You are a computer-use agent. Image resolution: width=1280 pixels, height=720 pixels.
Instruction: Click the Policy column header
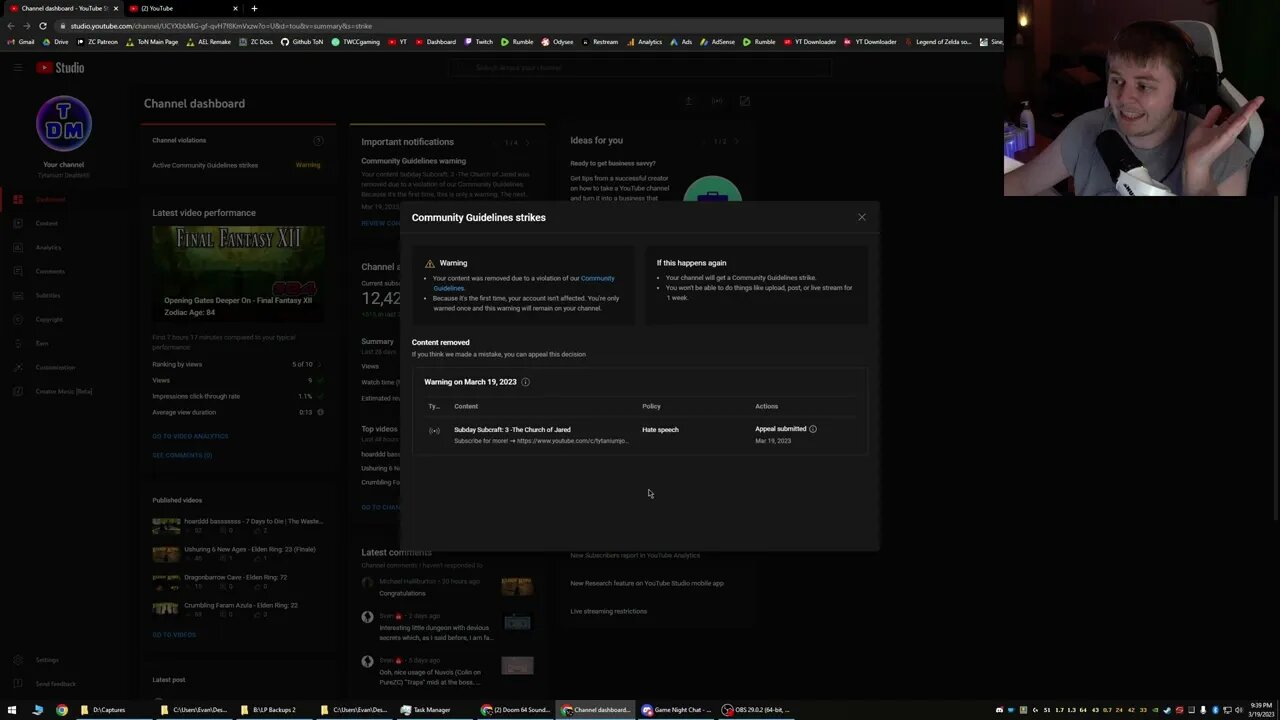pos(651,406)
